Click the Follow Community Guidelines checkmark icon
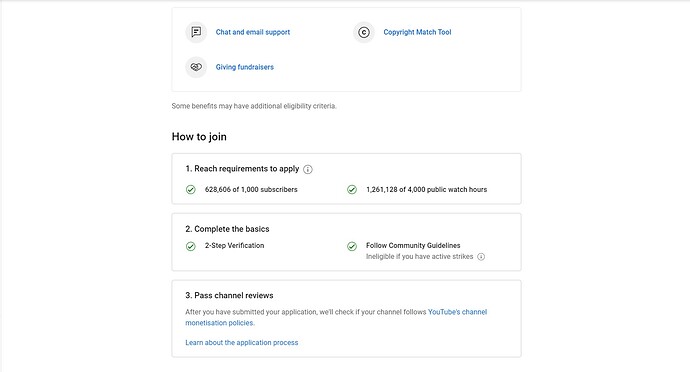This screenshot has width=690, height=372. (x=352, y=246)
